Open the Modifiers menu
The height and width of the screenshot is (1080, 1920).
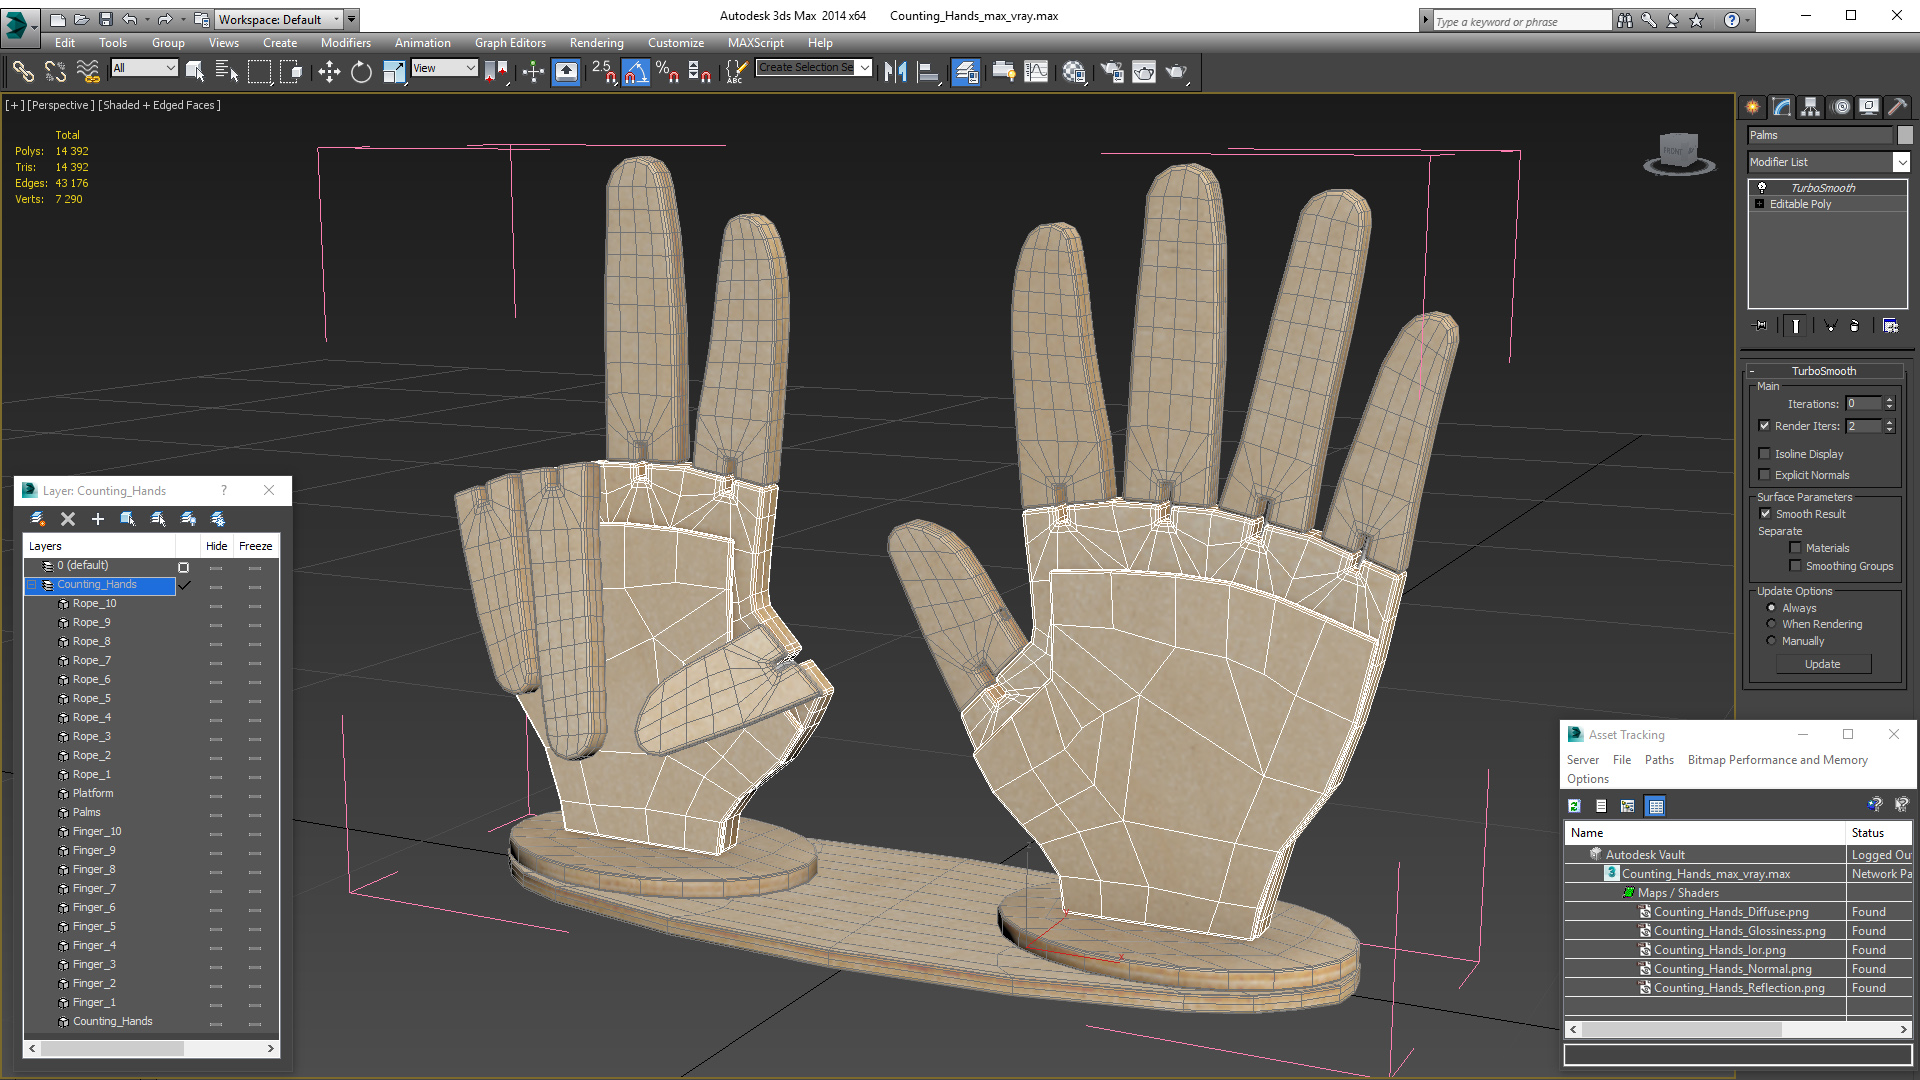(x=345, y=43)
